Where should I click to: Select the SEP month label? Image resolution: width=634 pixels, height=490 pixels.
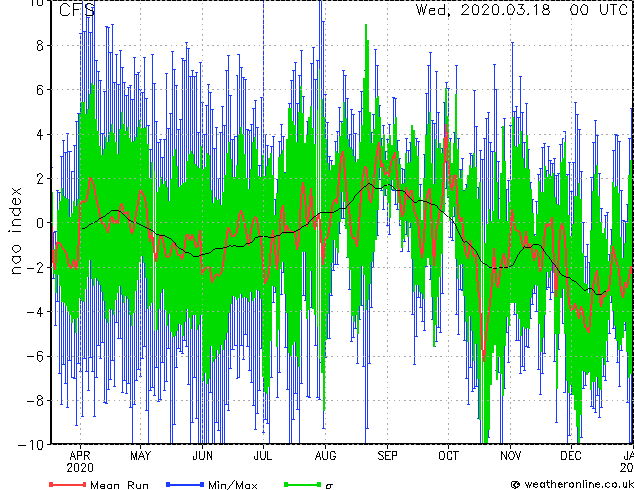coord(387,456)
